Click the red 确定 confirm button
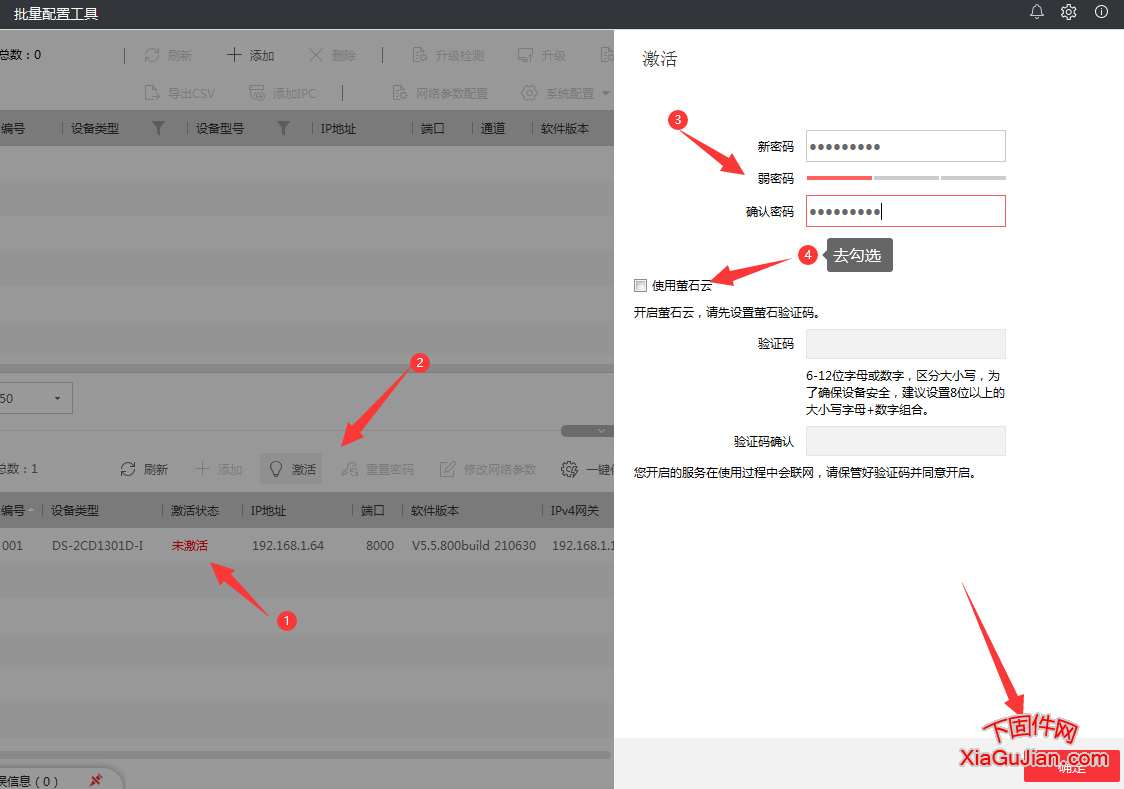 [1072, 767]
